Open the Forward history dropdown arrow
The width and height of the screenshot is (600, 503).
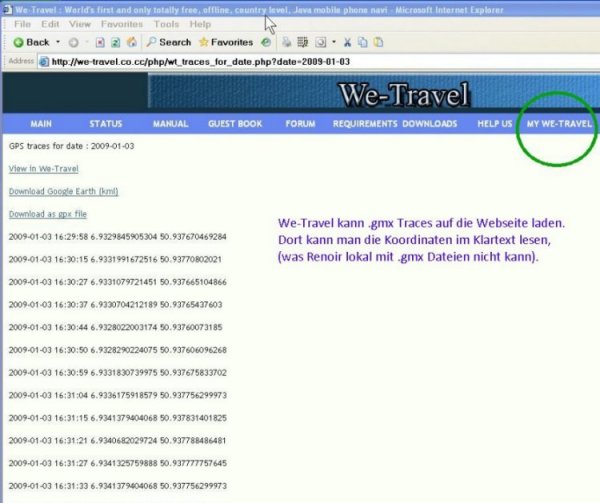(87, 42)
